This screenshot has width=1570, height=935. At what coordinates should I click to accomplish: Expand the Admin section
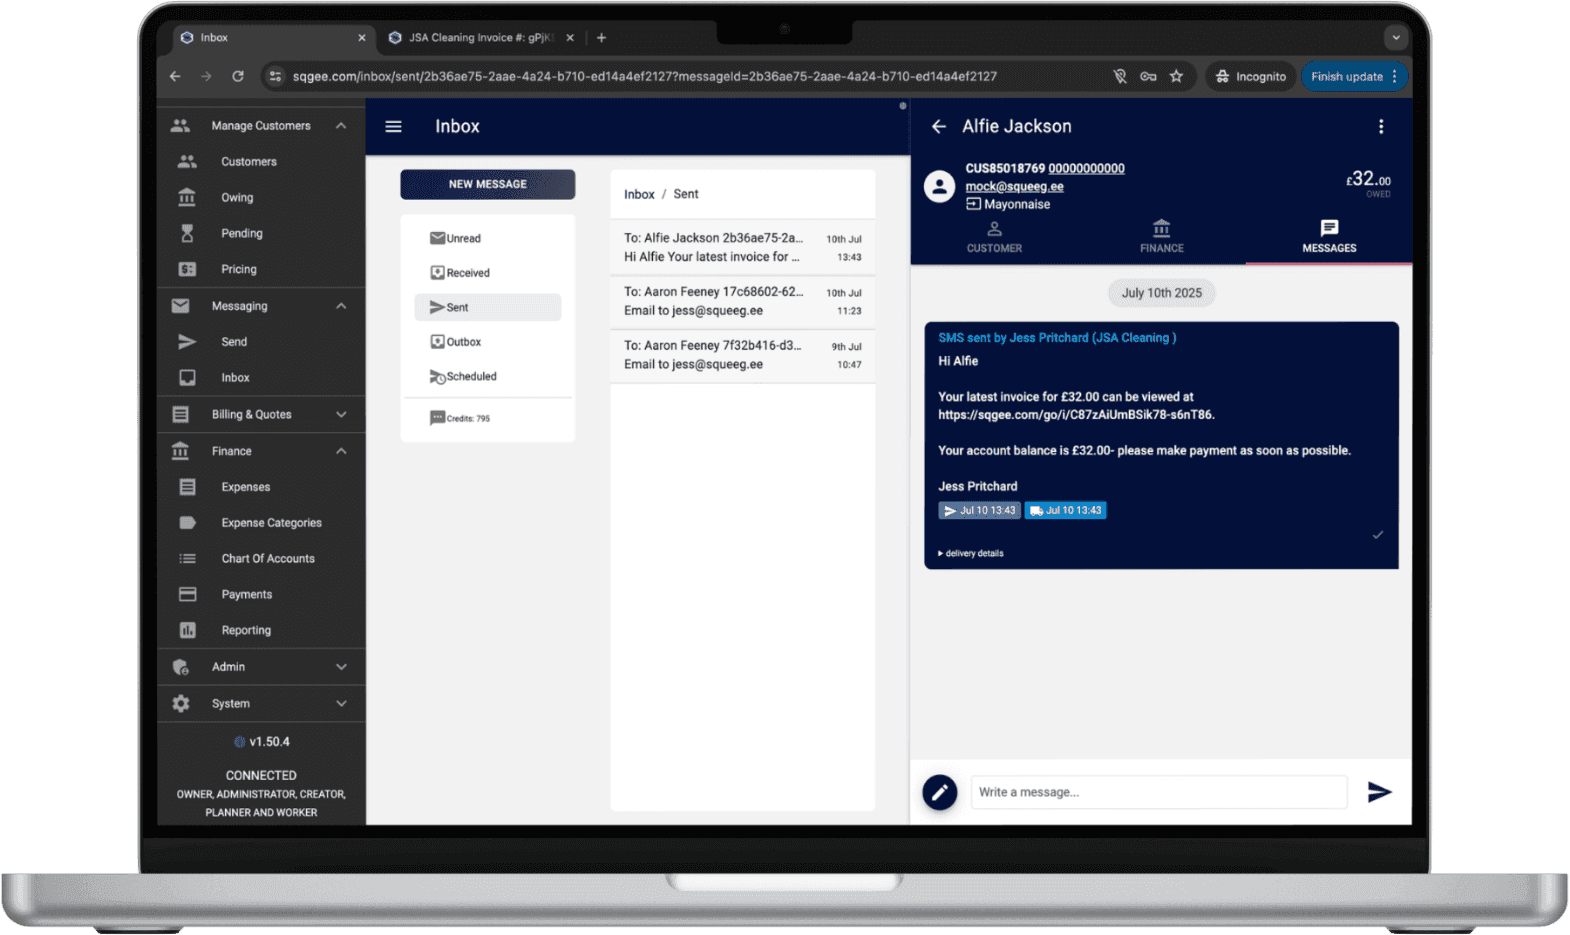(x=341, y=667)
